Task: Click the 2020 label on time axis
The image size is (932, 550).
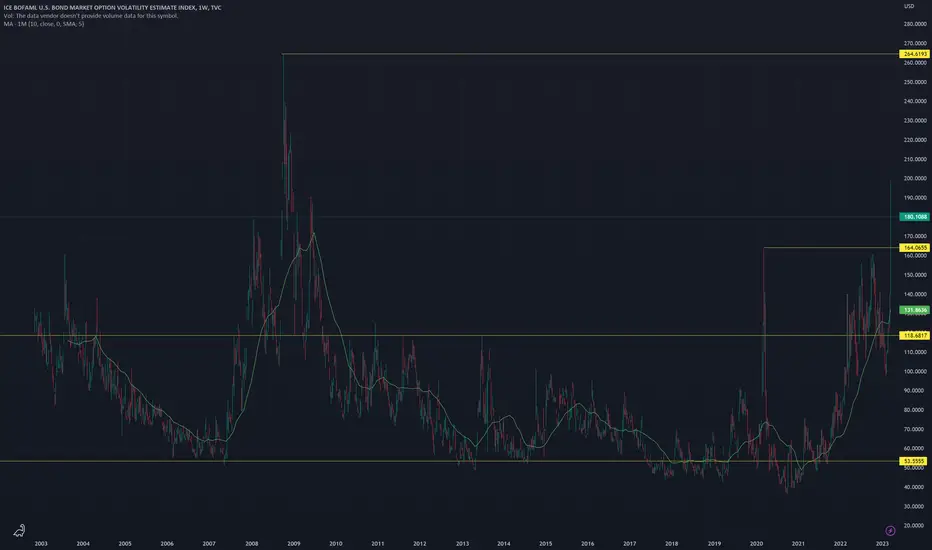Action: [x=756, y=543]
